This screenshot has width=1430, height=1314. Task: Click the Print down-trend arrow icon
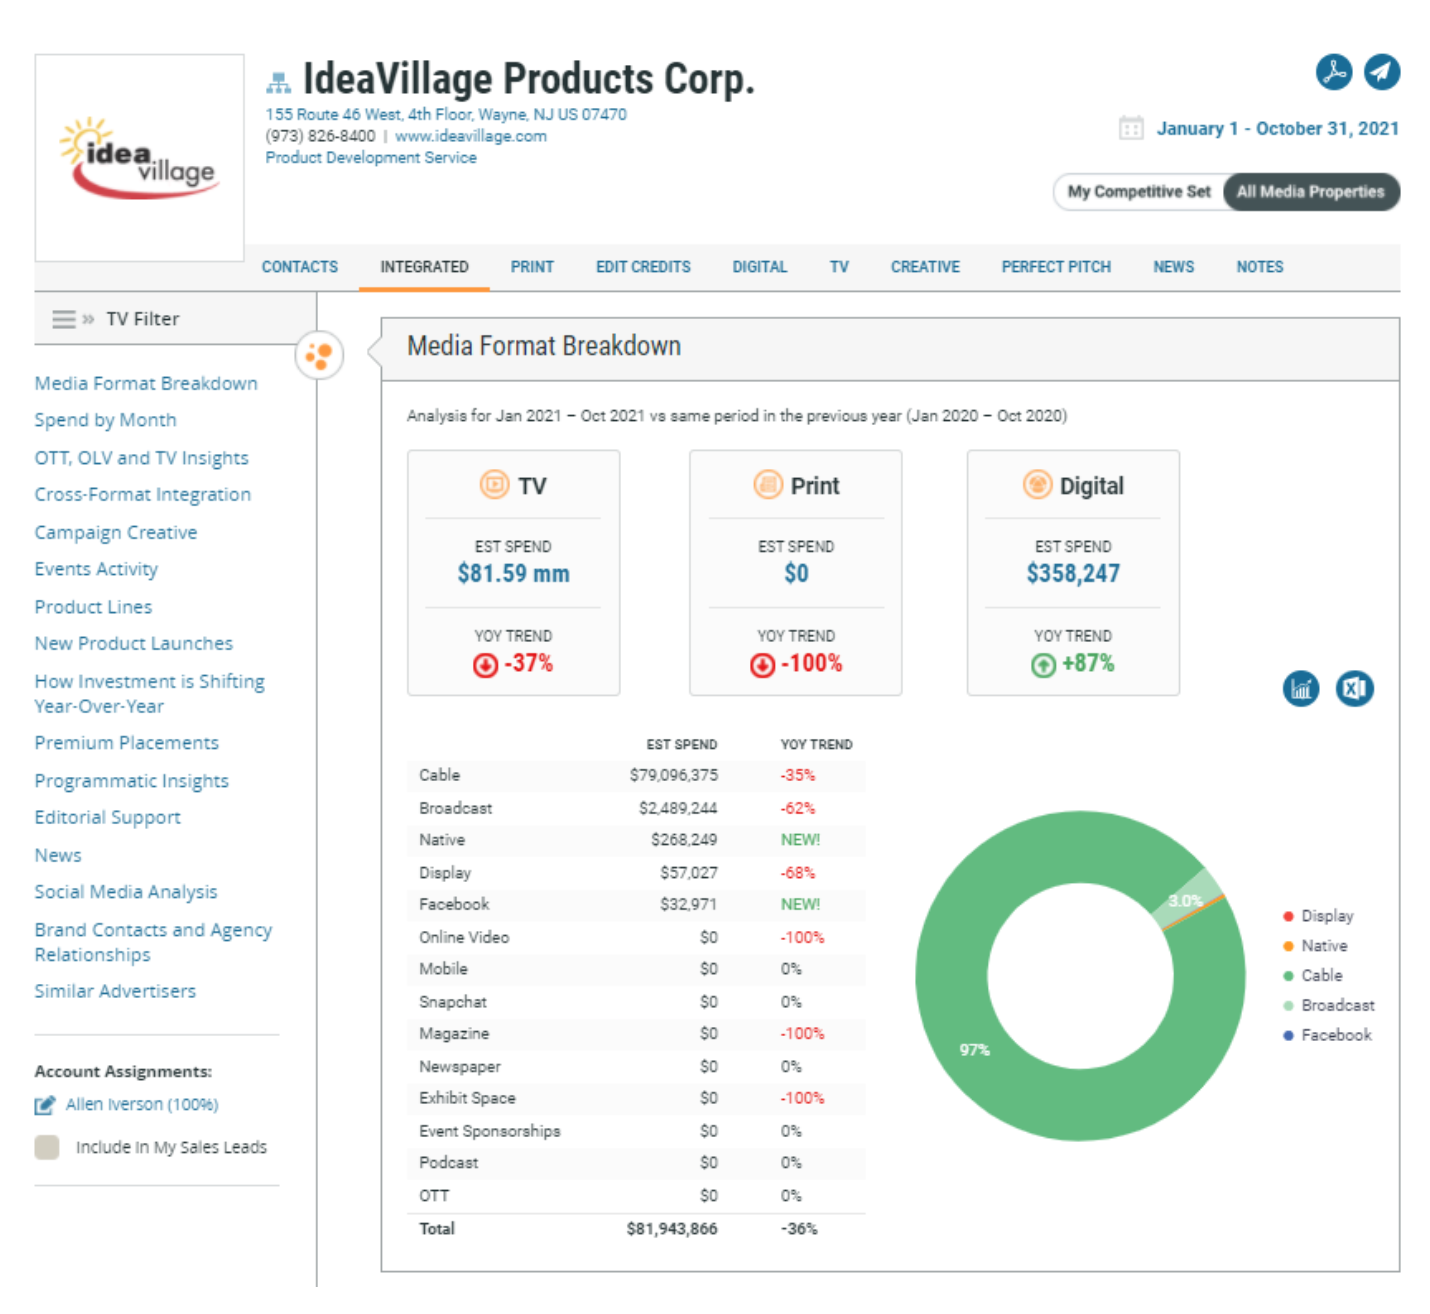(x=763, y=665)
